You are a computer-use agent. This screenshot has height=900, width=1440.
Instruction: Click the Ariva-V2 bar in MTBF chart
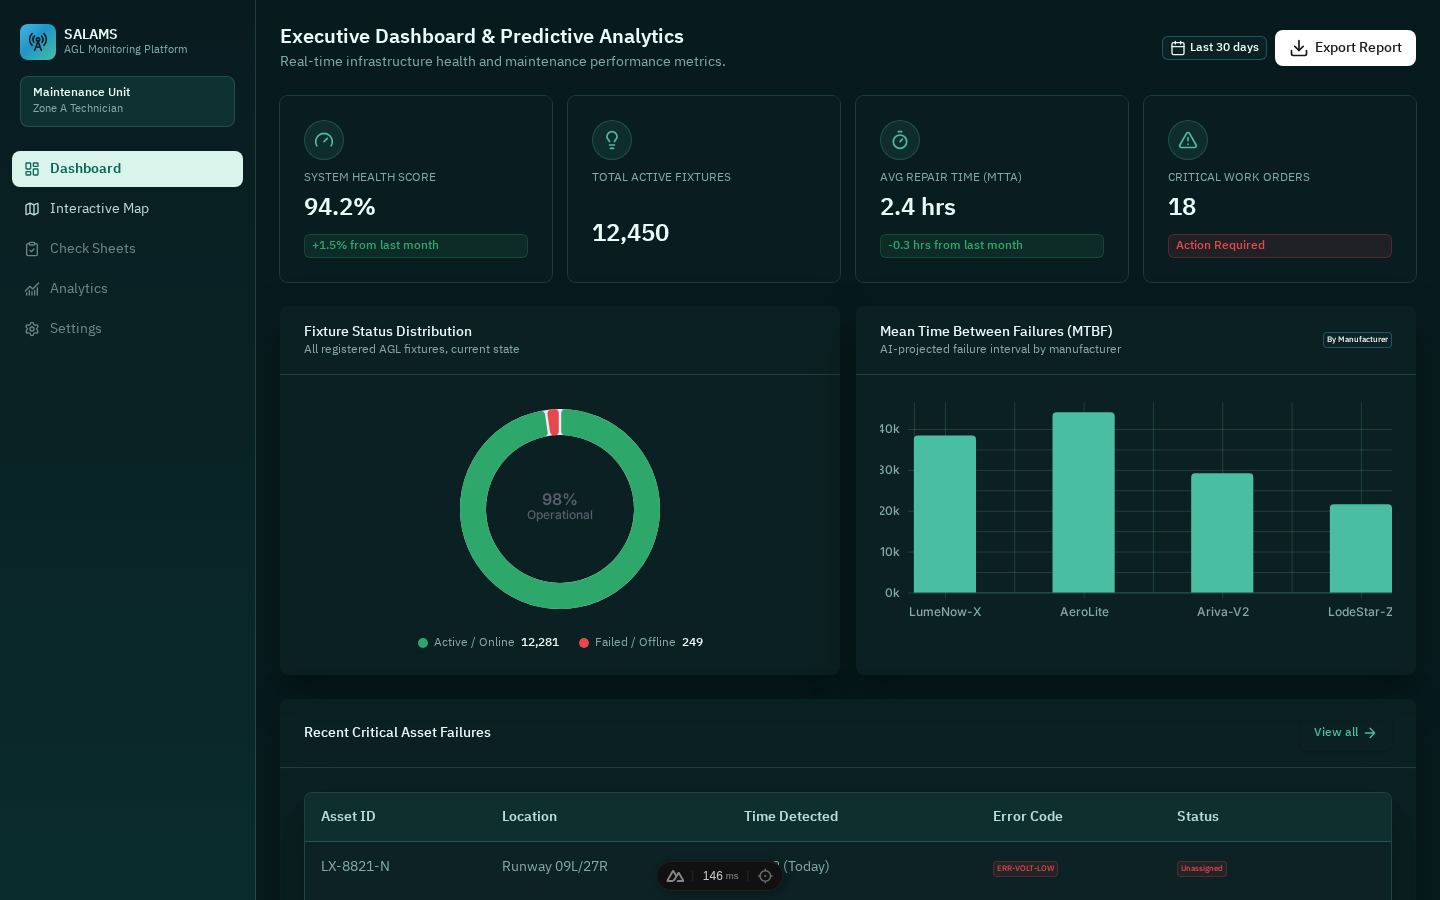(x=1222, y=533)
